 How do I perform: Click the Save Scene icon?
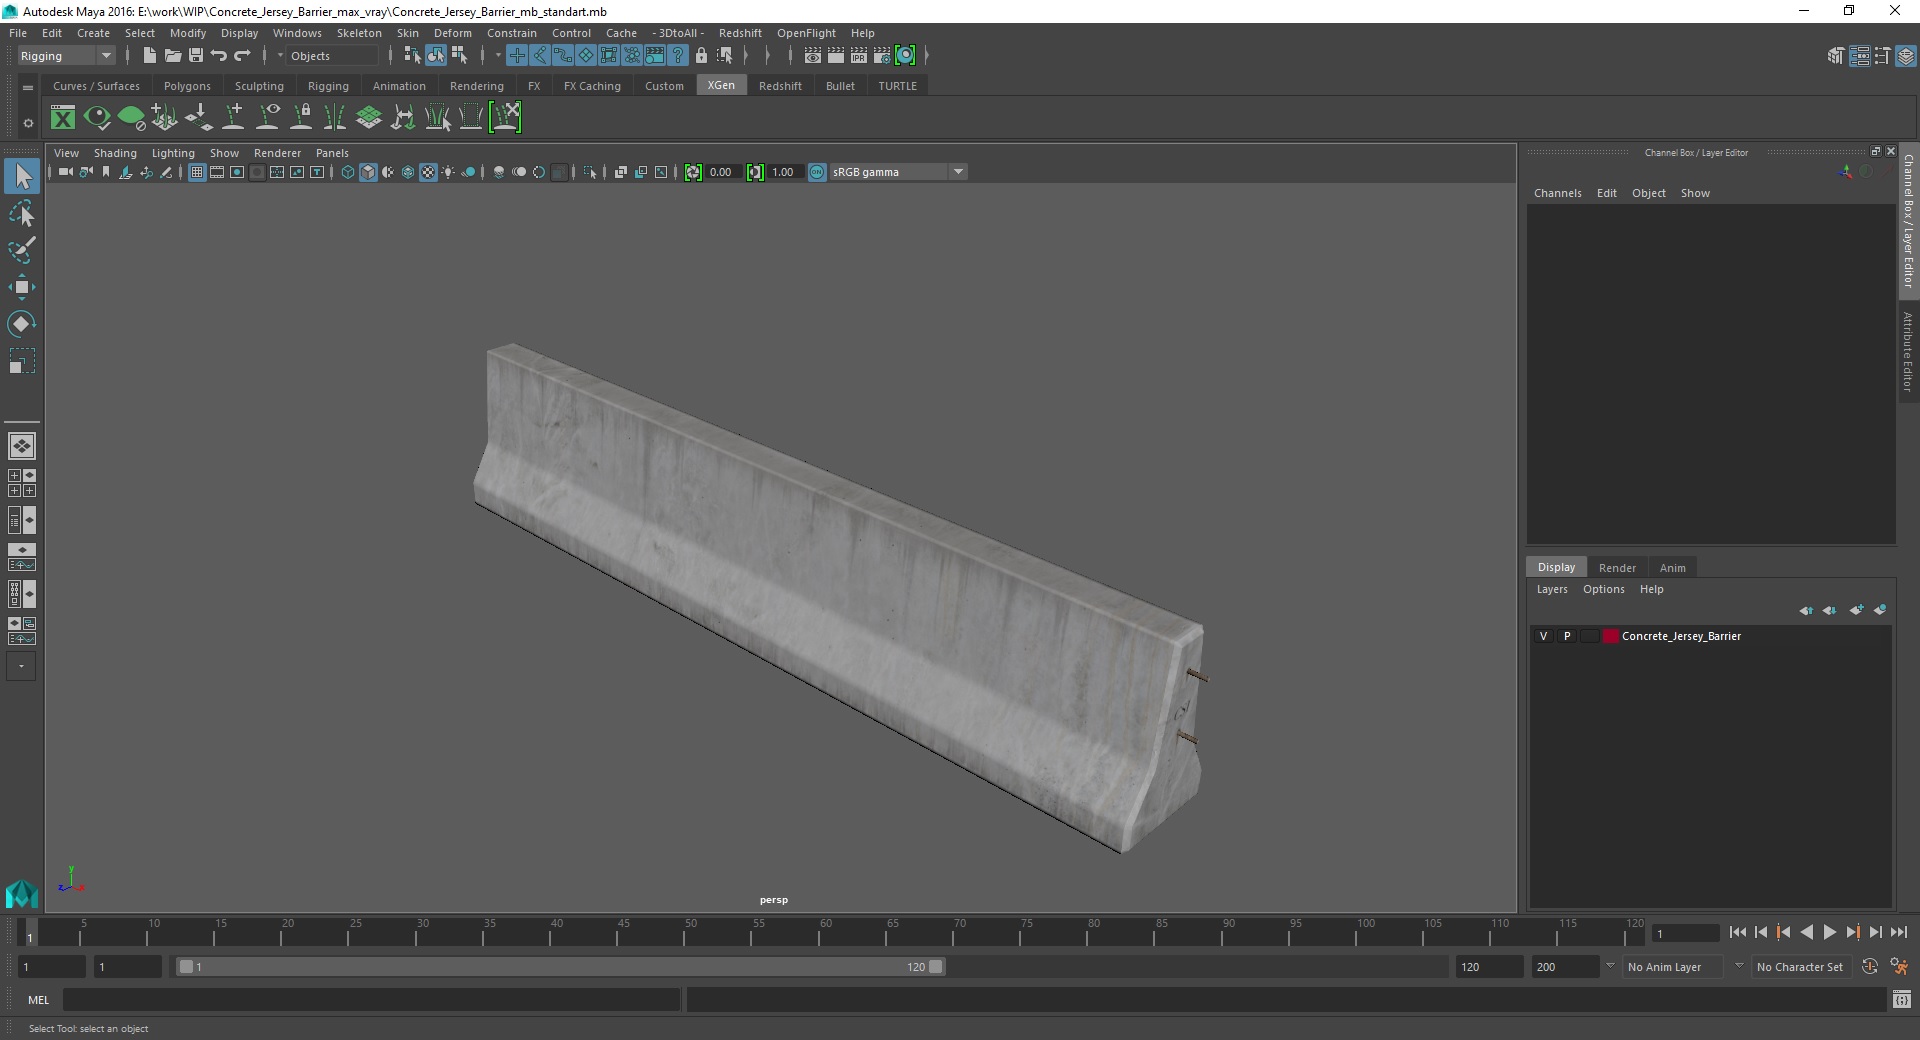coord(196,56)
